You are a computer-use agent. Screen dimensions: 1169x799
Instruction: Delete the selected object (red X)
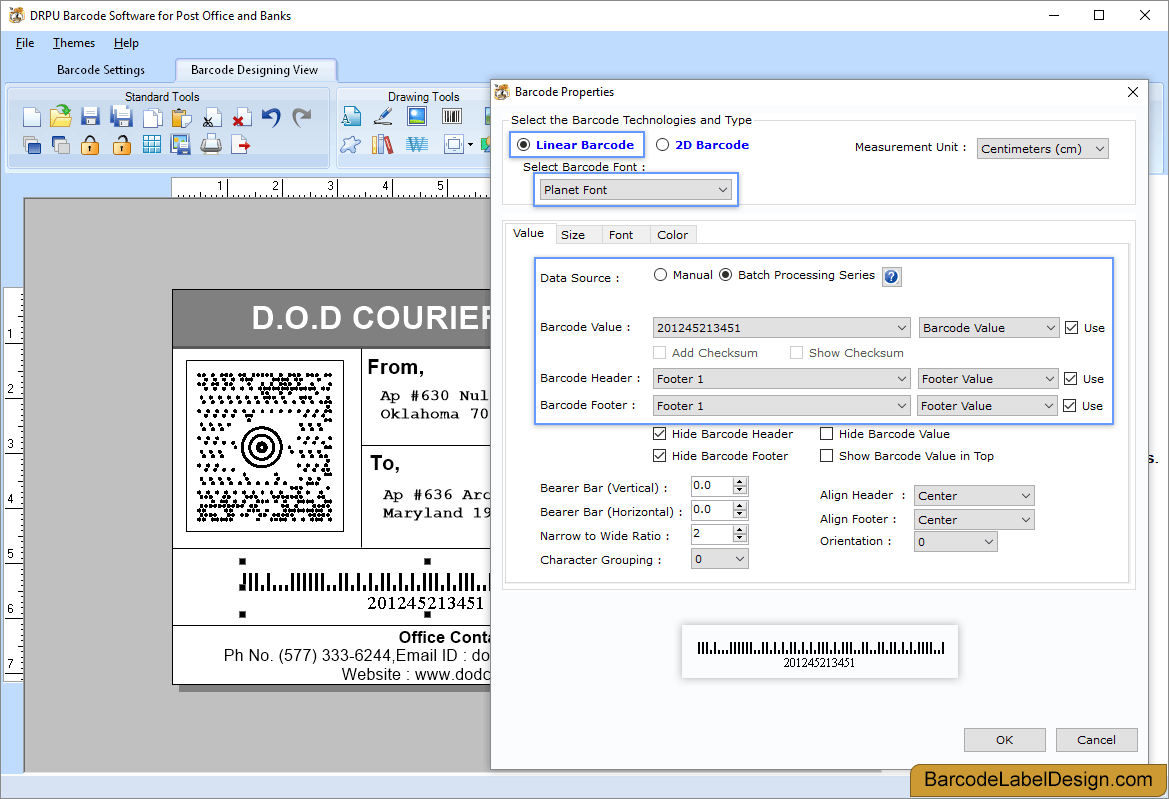(241, 118)
